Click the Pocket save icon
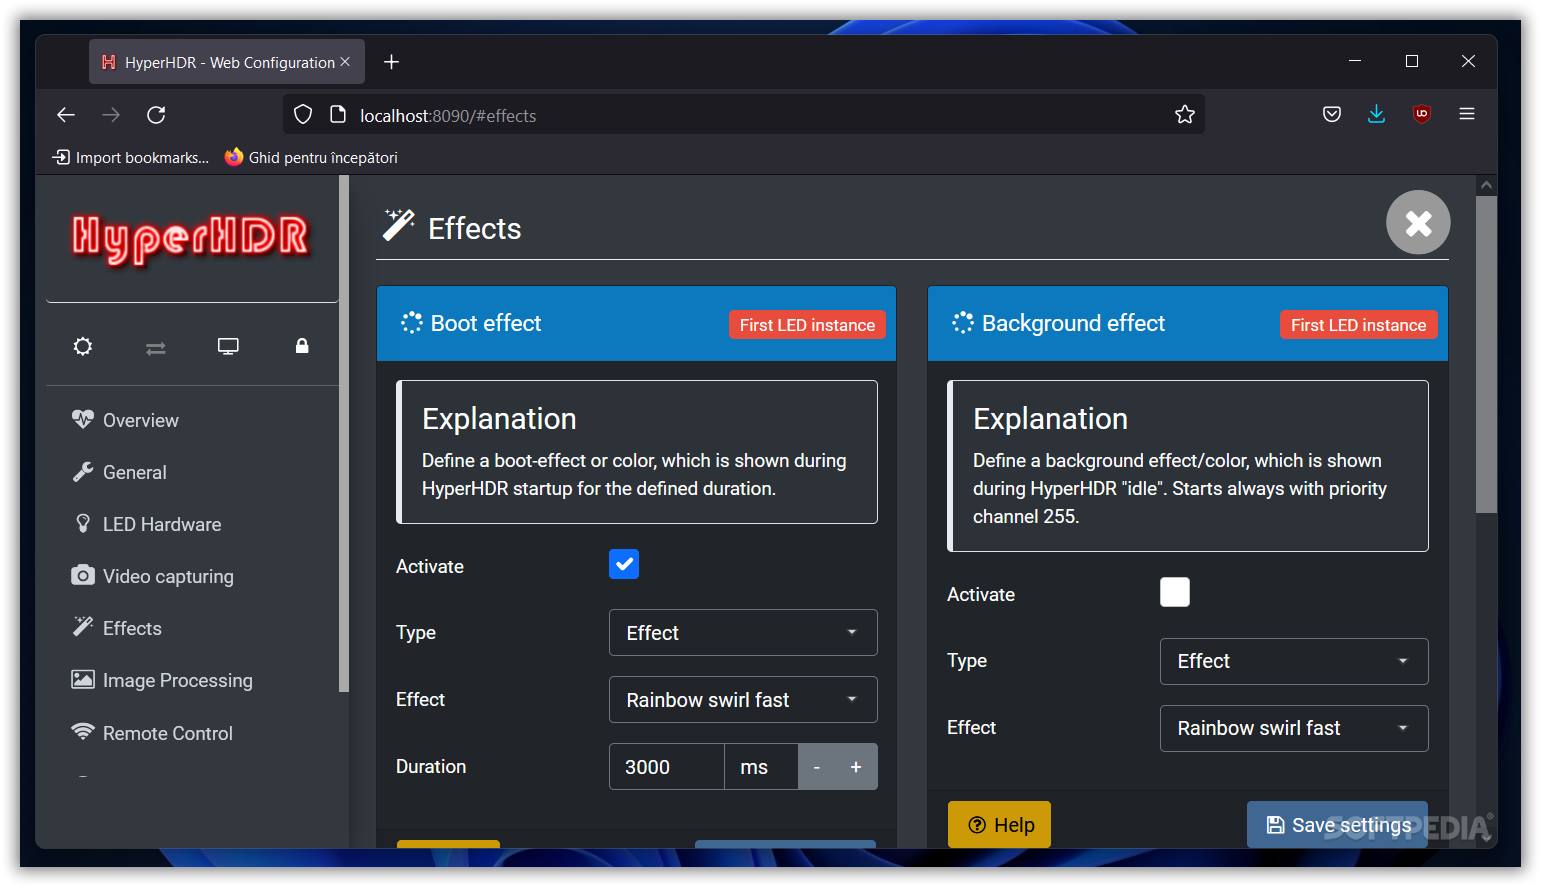 tap(1332, 114)
